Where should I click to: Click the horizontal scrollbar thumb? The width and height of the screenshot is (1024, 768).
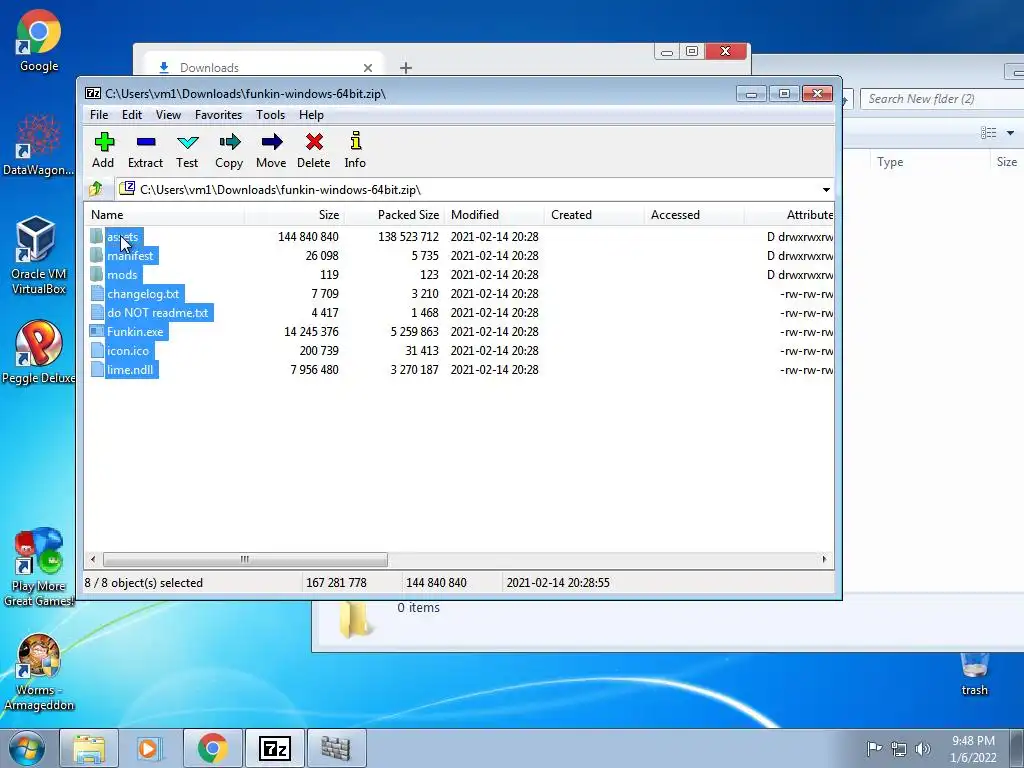245,560
